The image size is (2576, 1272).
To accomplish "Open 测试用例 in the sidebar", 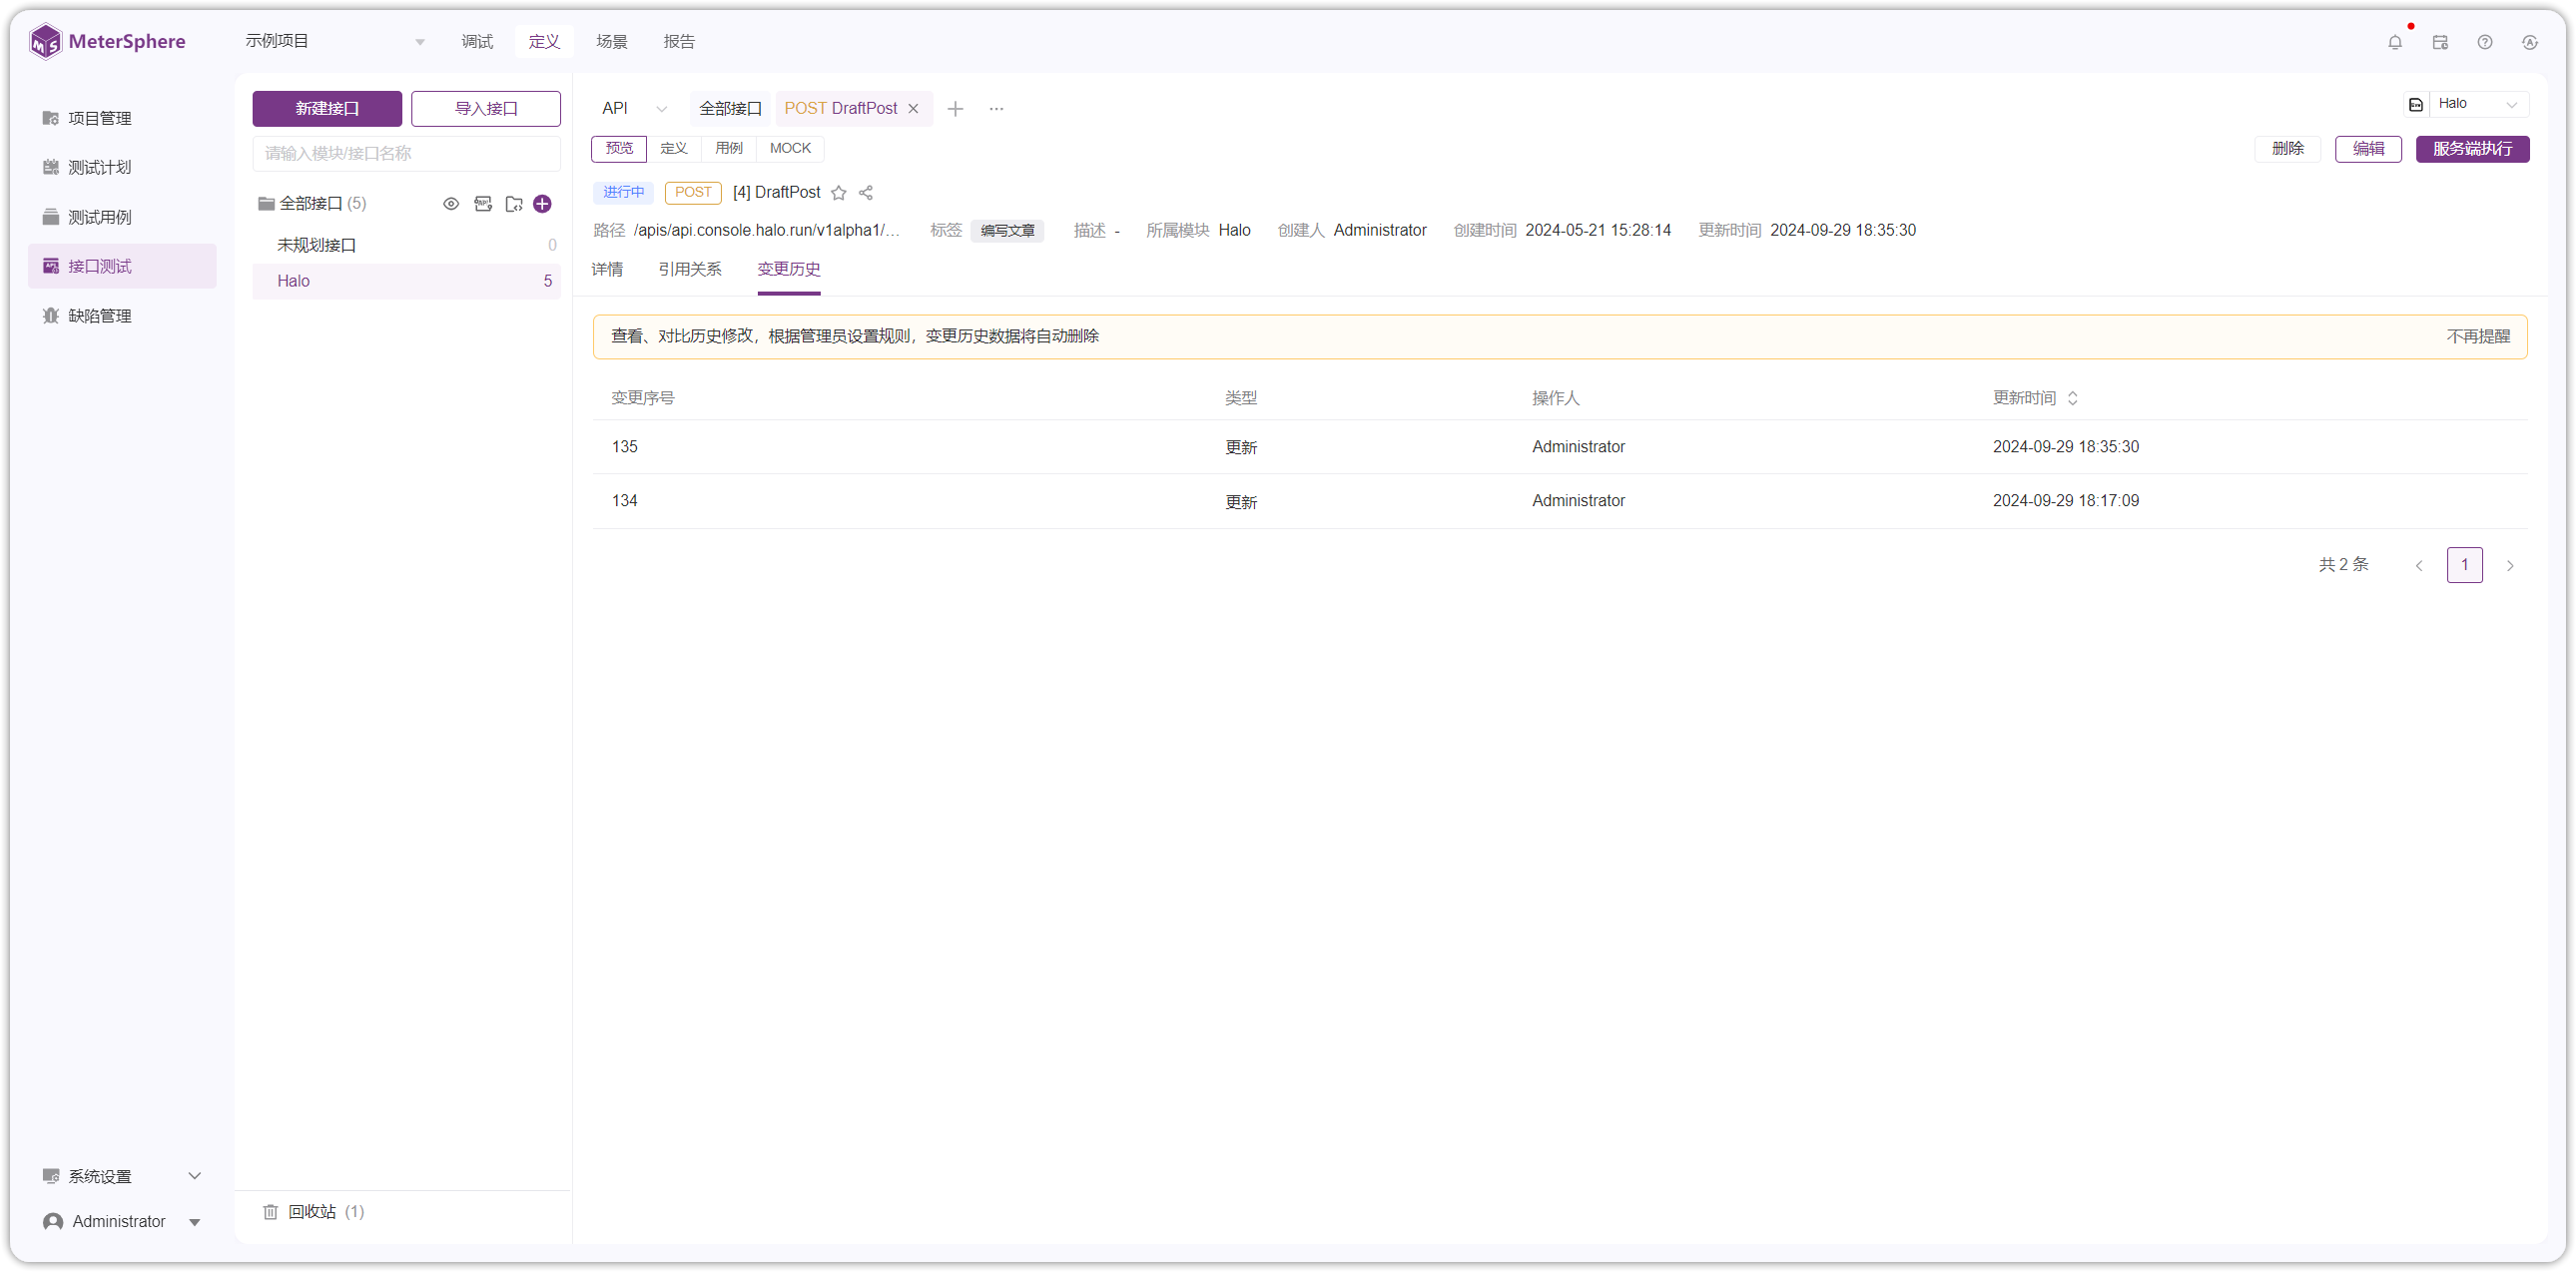I will (122, 217).
